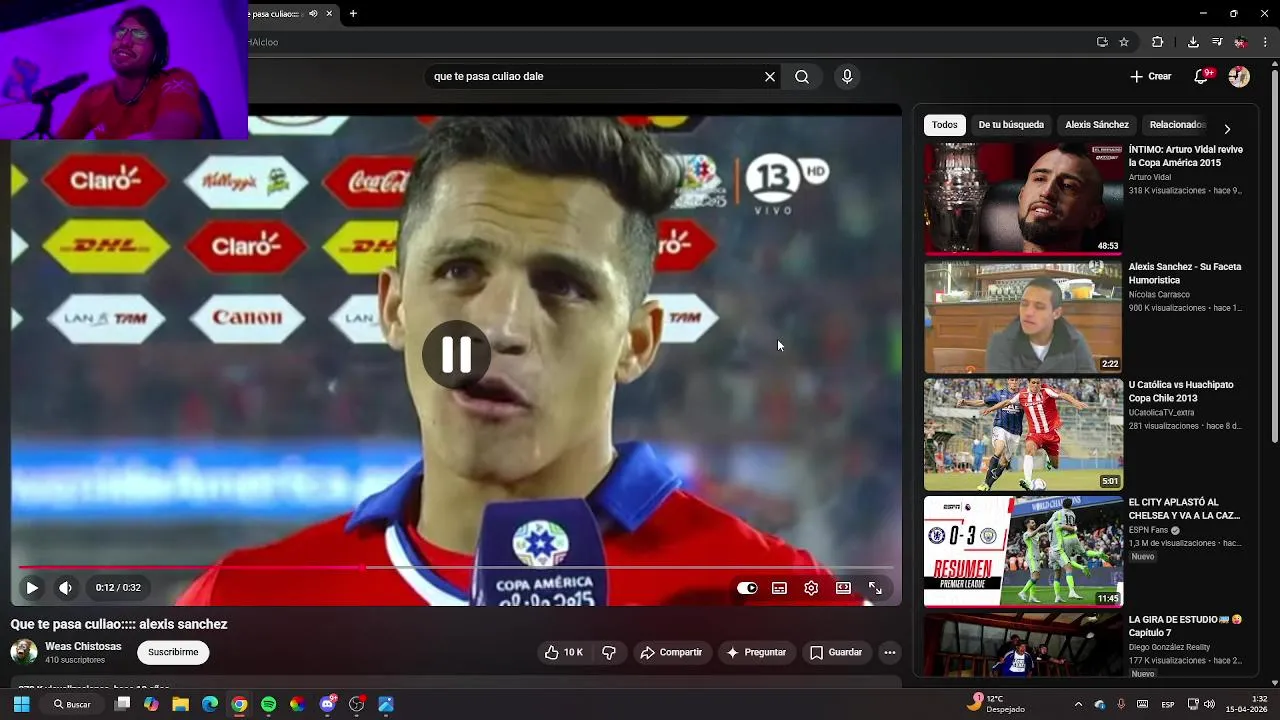Open Task View from the taskbar
Screen dimensions: 1280x720
pos(122,704)
